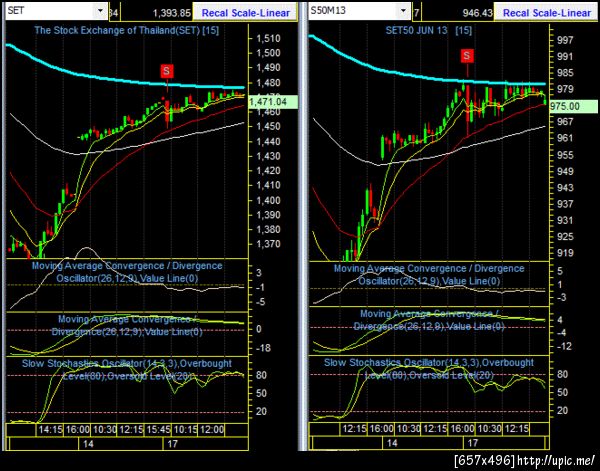The height and width of the screenshot is (471, 600).
Task: Click the red S sell marker on SET chart
Action: pos(166,71)
